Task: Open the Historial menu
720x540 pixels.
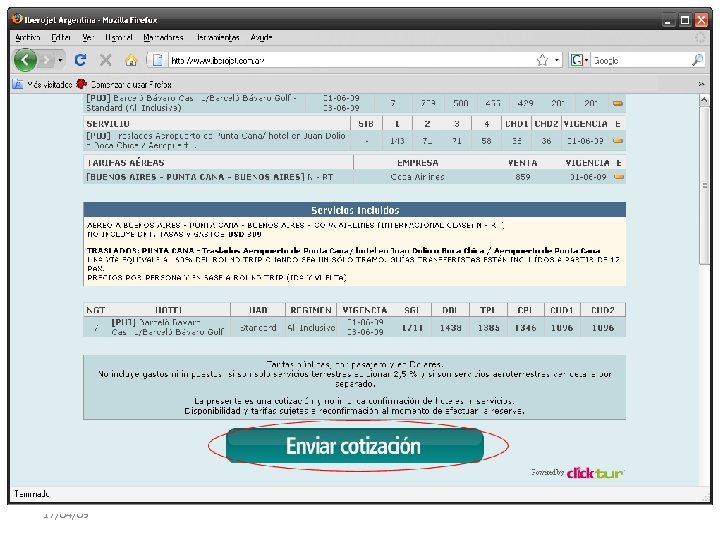Action: tap(118, 38)
